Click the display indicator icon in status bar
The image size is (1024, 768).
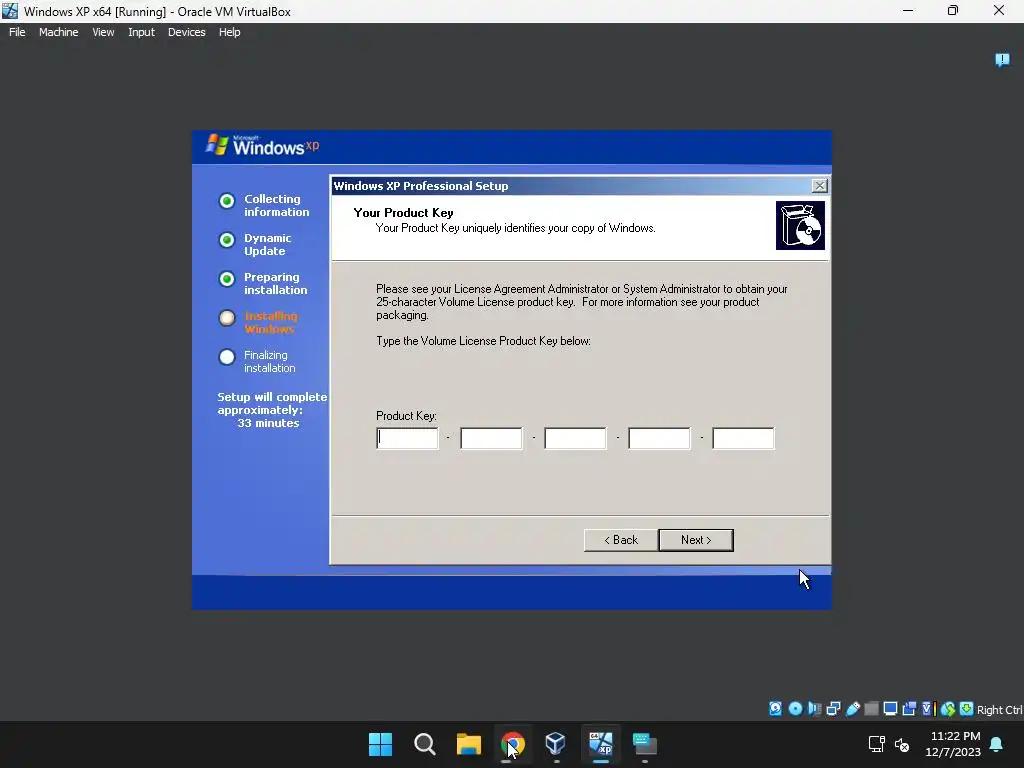pyautogui.click(x=890, y=709)
